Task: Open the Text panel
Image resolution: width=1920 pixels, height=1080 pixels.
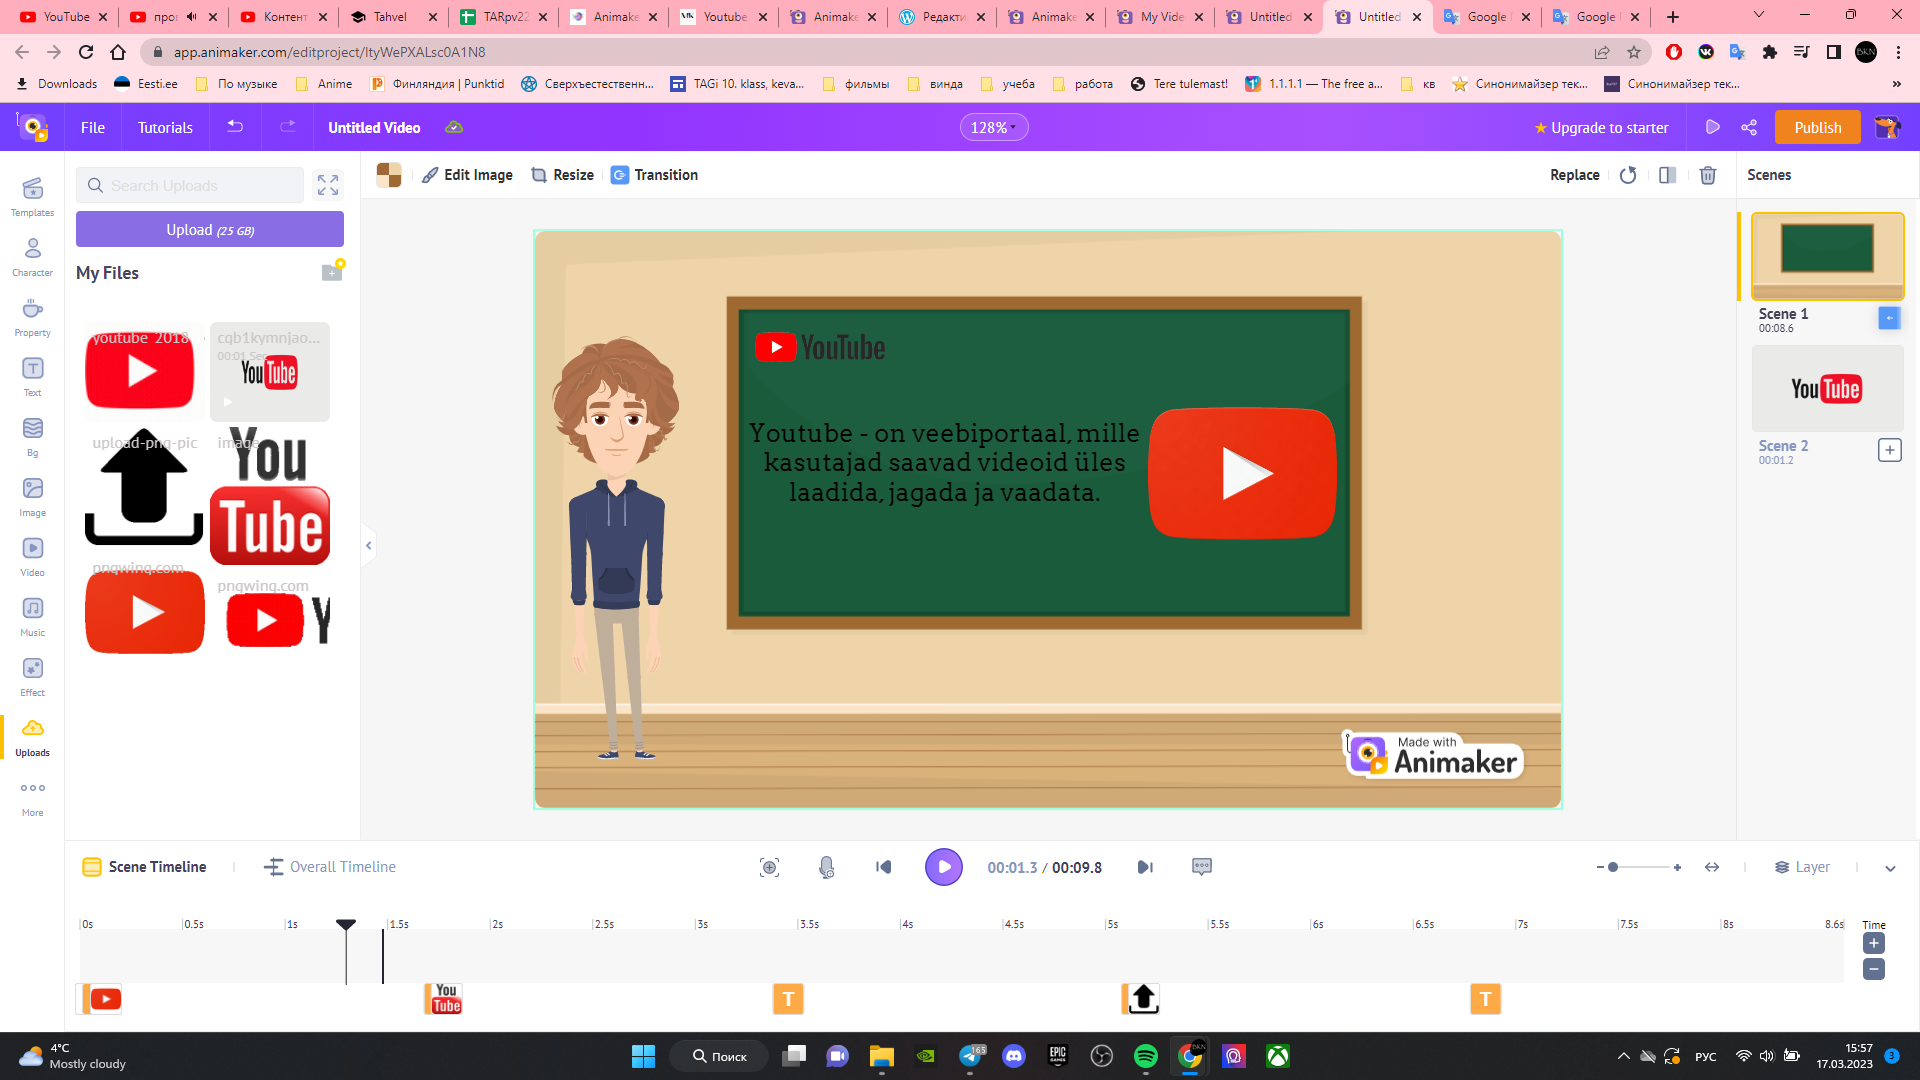Action: coord(32,376)
